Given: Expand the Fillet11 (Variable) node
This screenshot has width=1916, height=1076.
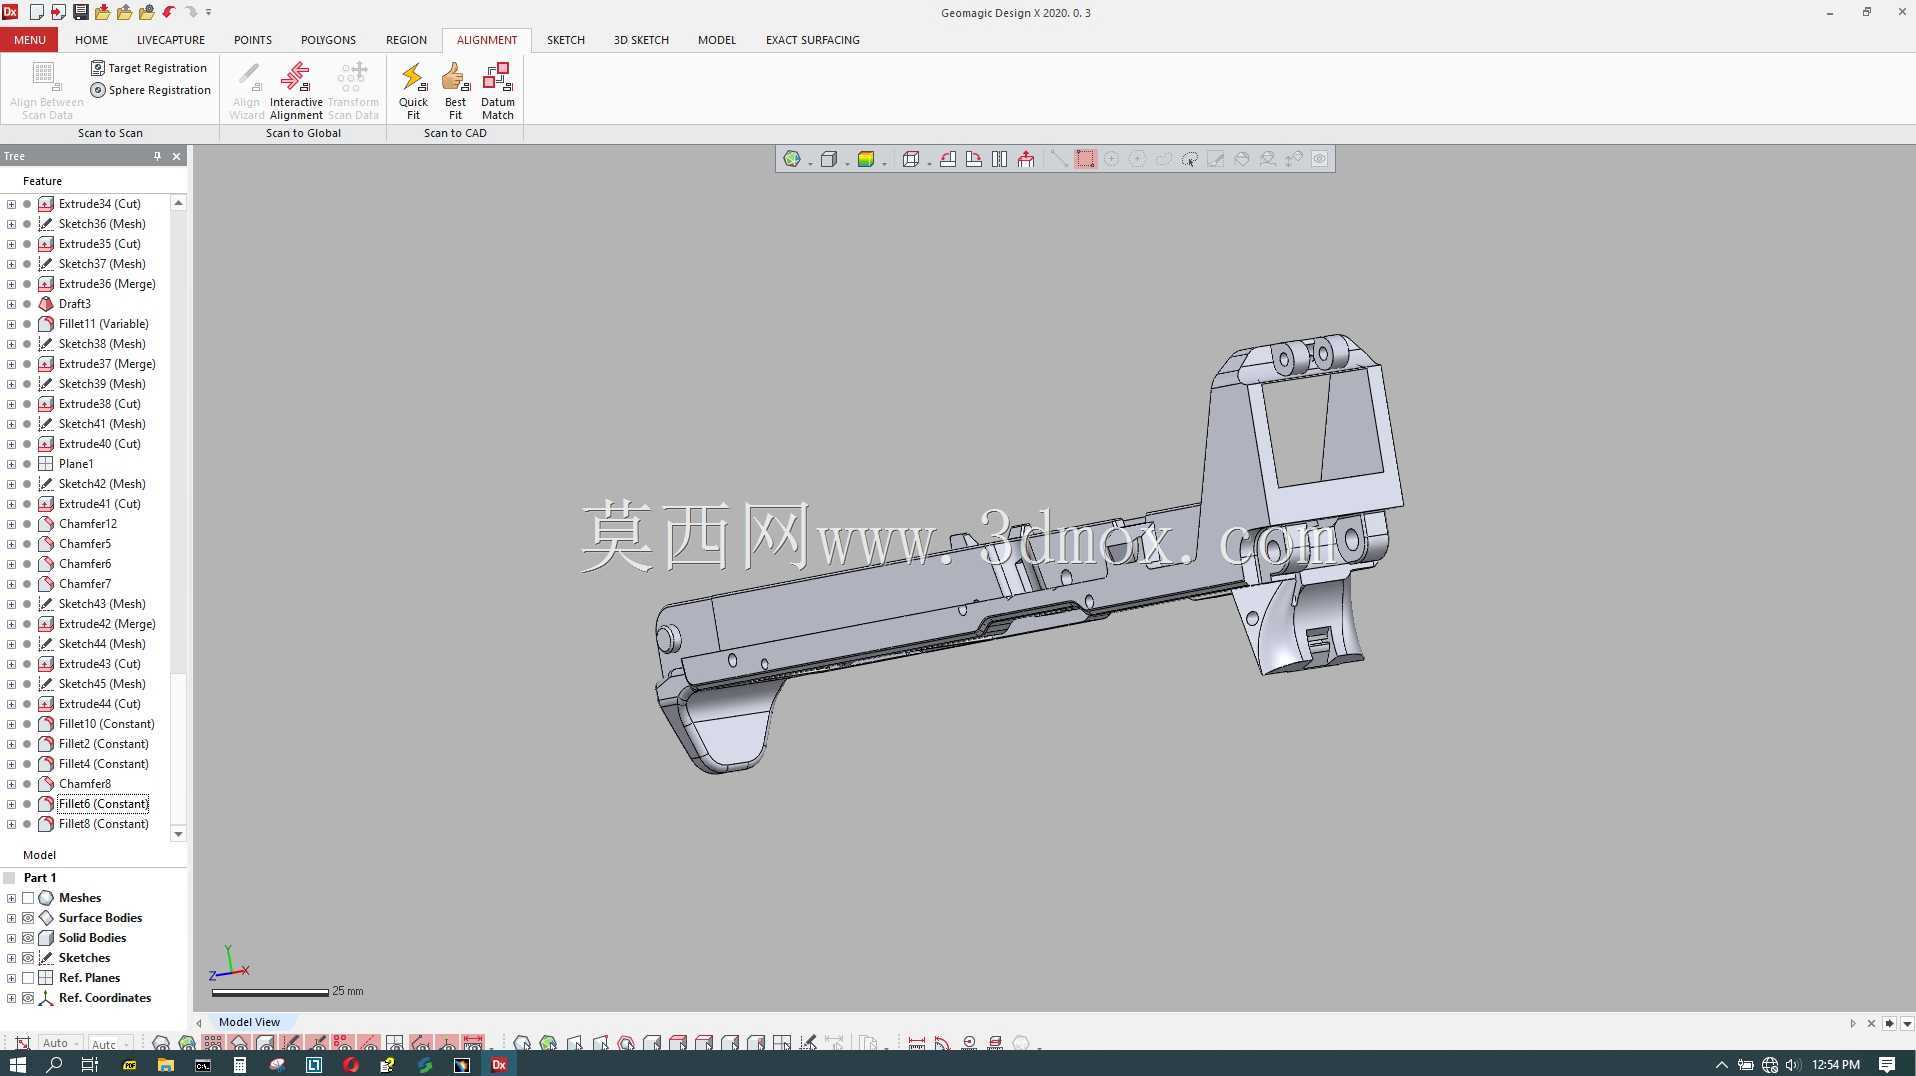Looking at the screenshot, I should pyautogui.click(x=11, y=324).
